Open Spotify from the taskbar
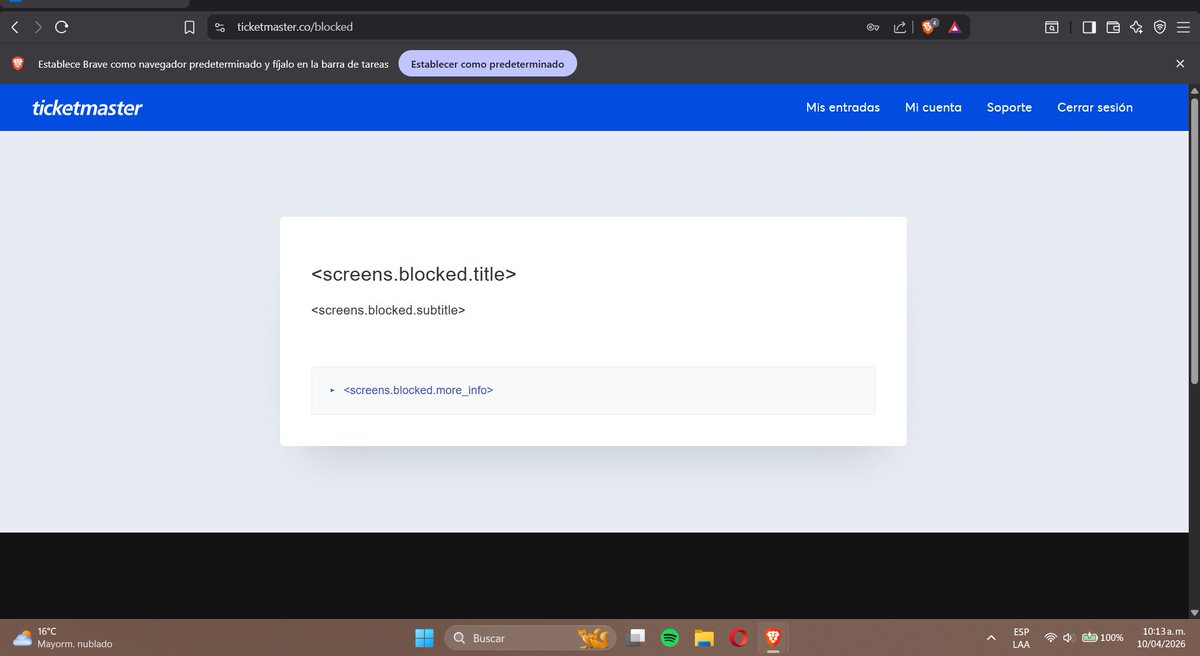The width and height of the screenshot is (1200, 656). (670, 637)
